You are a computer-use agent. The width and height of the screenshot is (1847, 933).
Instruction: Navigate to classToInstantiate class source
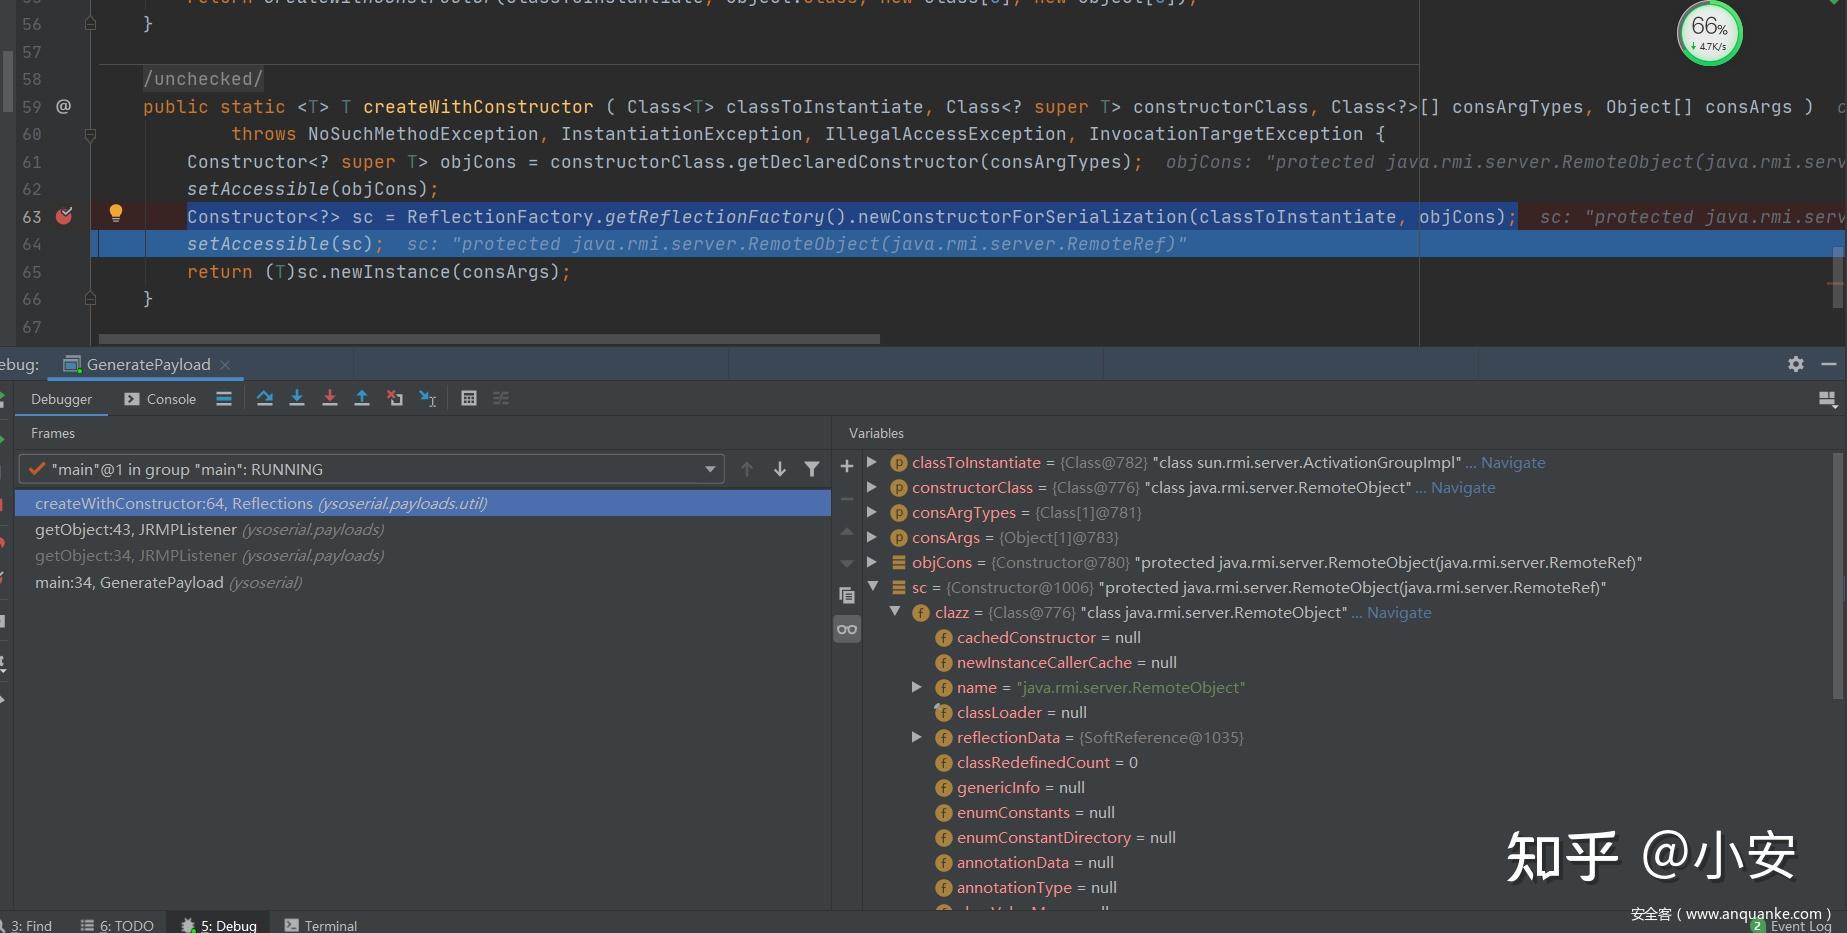click(x=1513, y=462)
